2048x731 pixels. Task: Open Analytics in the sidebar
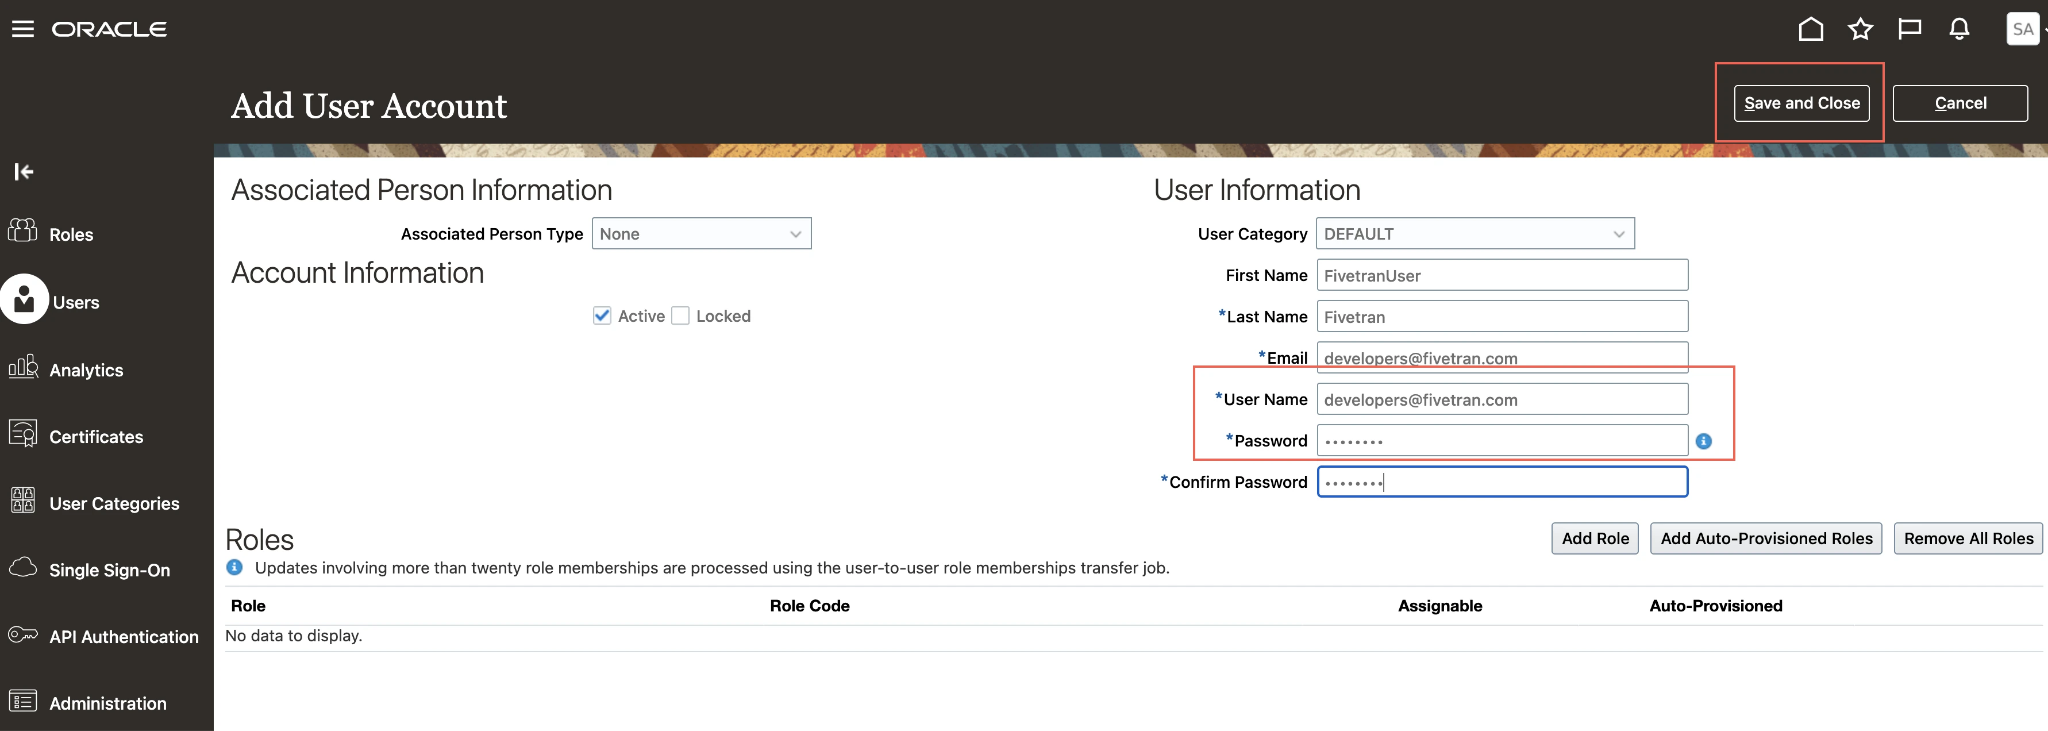click(86, 370)
